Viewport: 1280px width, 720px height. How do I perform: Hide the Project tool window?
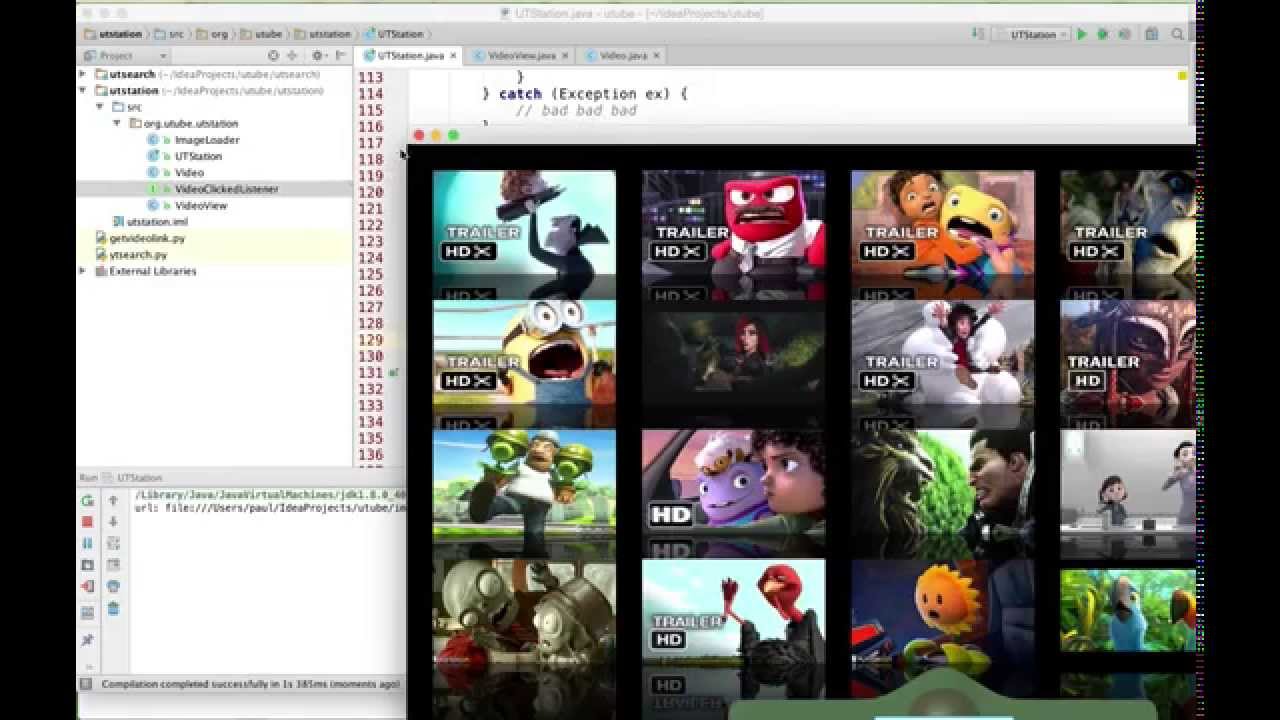(x=340, y=56)
